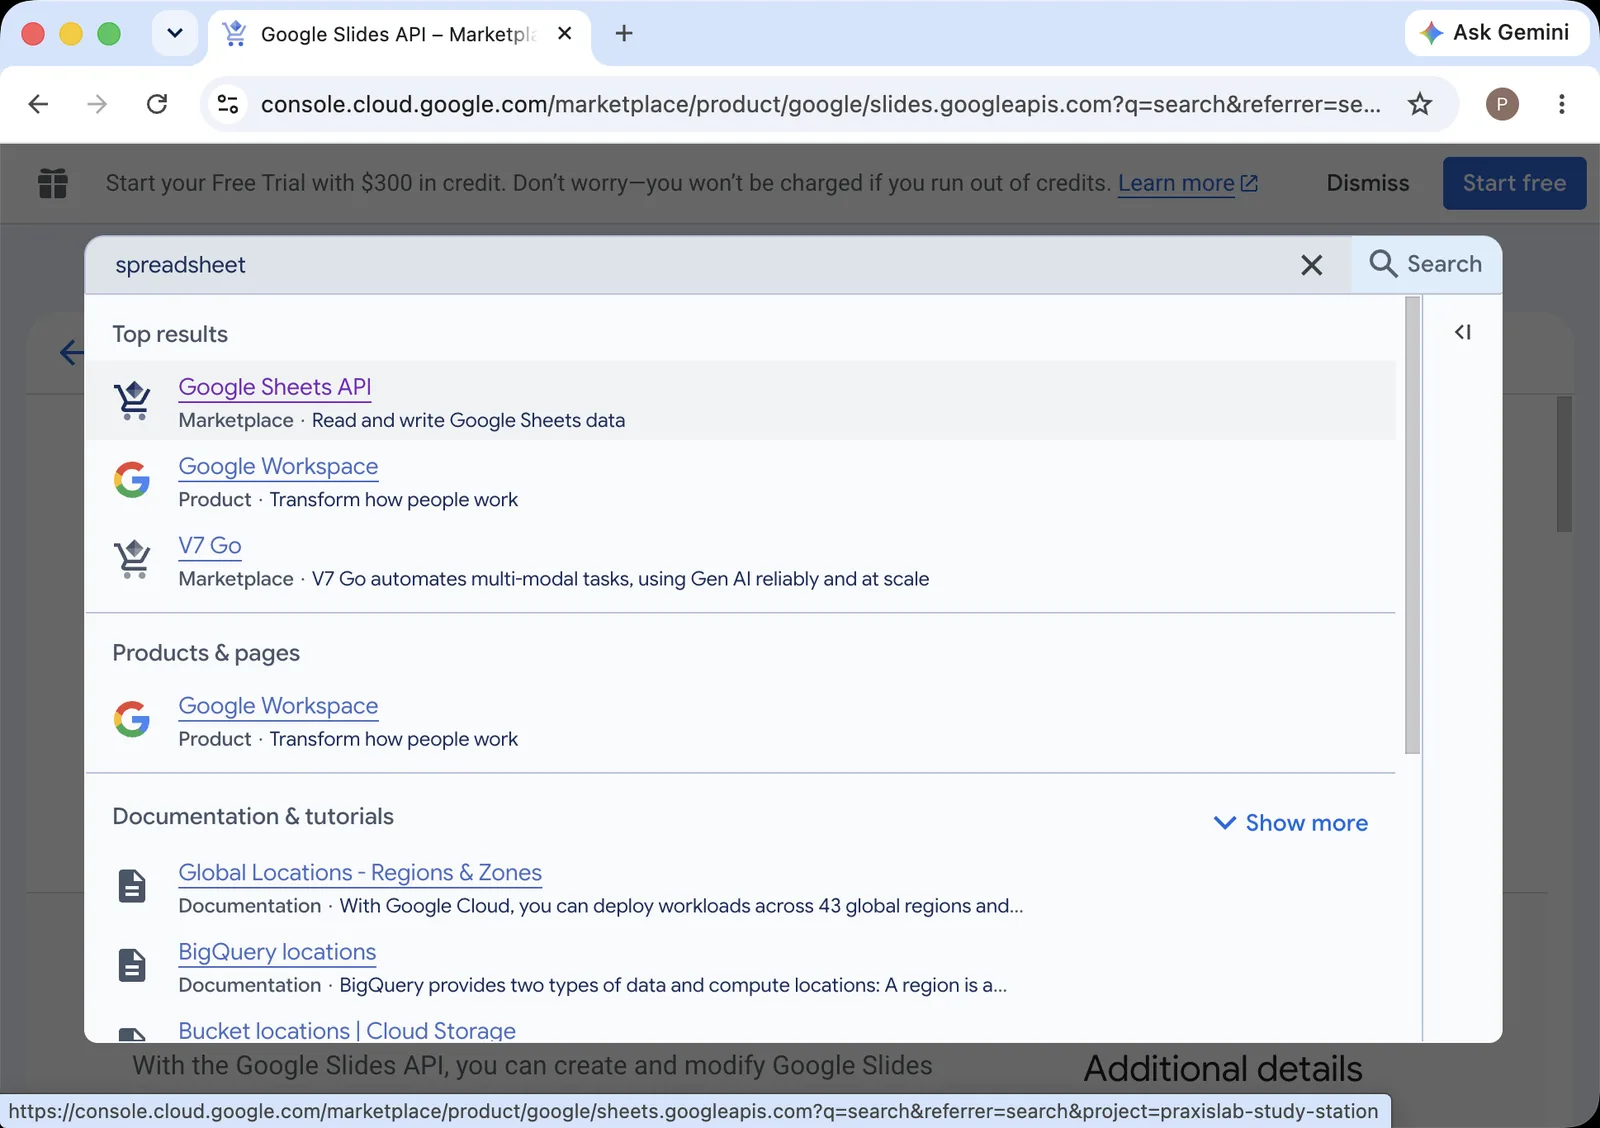Click the macOS green fullscreen button

[109, 34]
